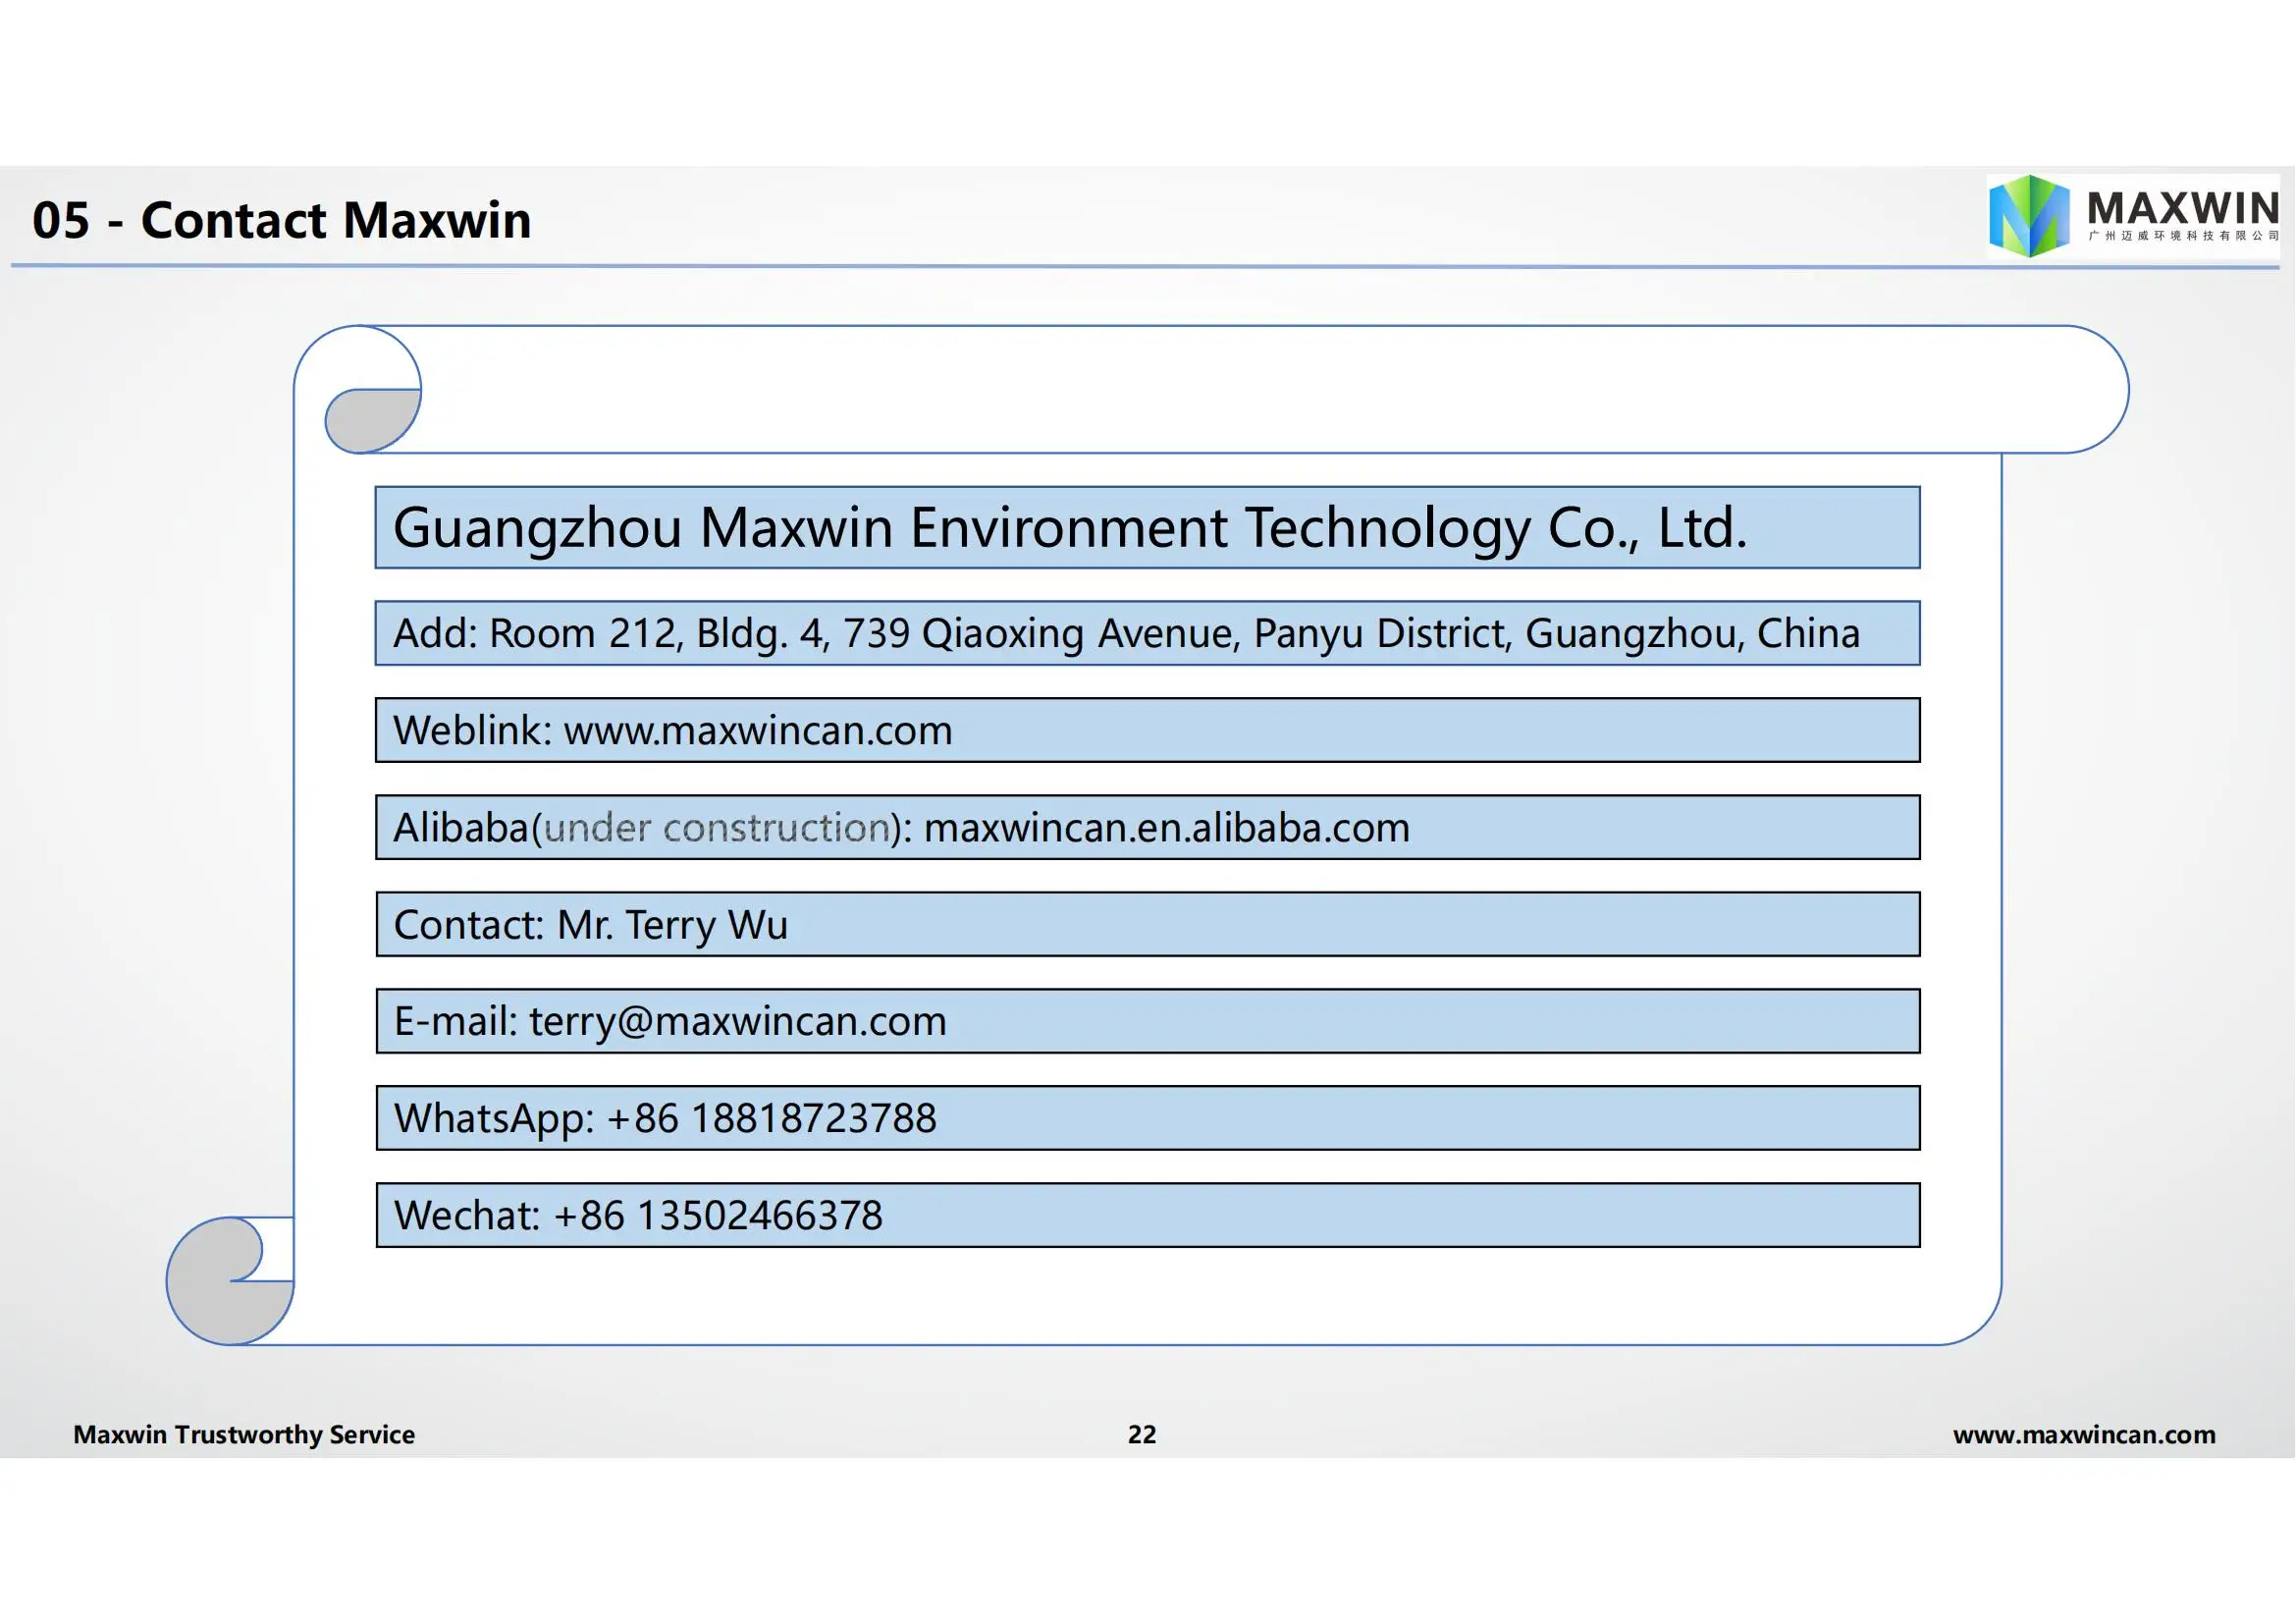Open the Weblink www.maxwincan.com

tap(757, 731)
